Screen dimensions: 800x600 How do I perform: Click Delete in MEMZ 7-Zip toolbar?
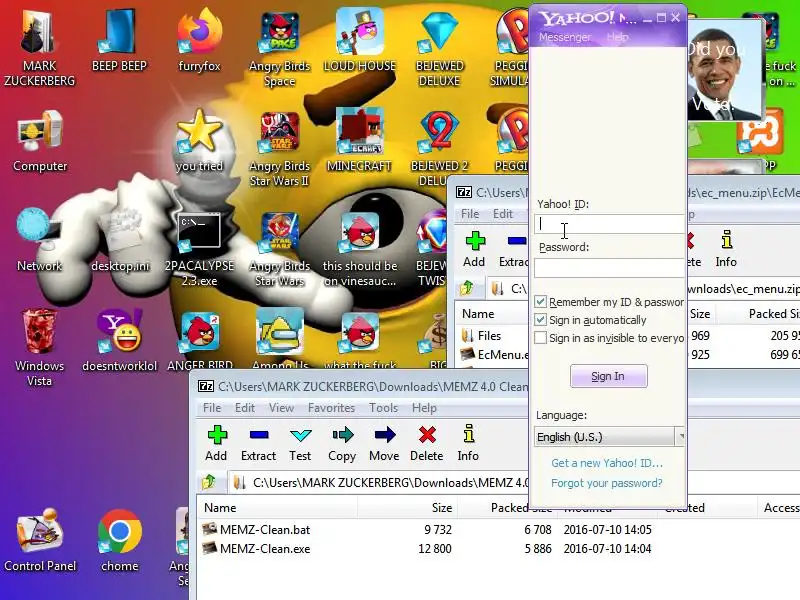point(427,443)
